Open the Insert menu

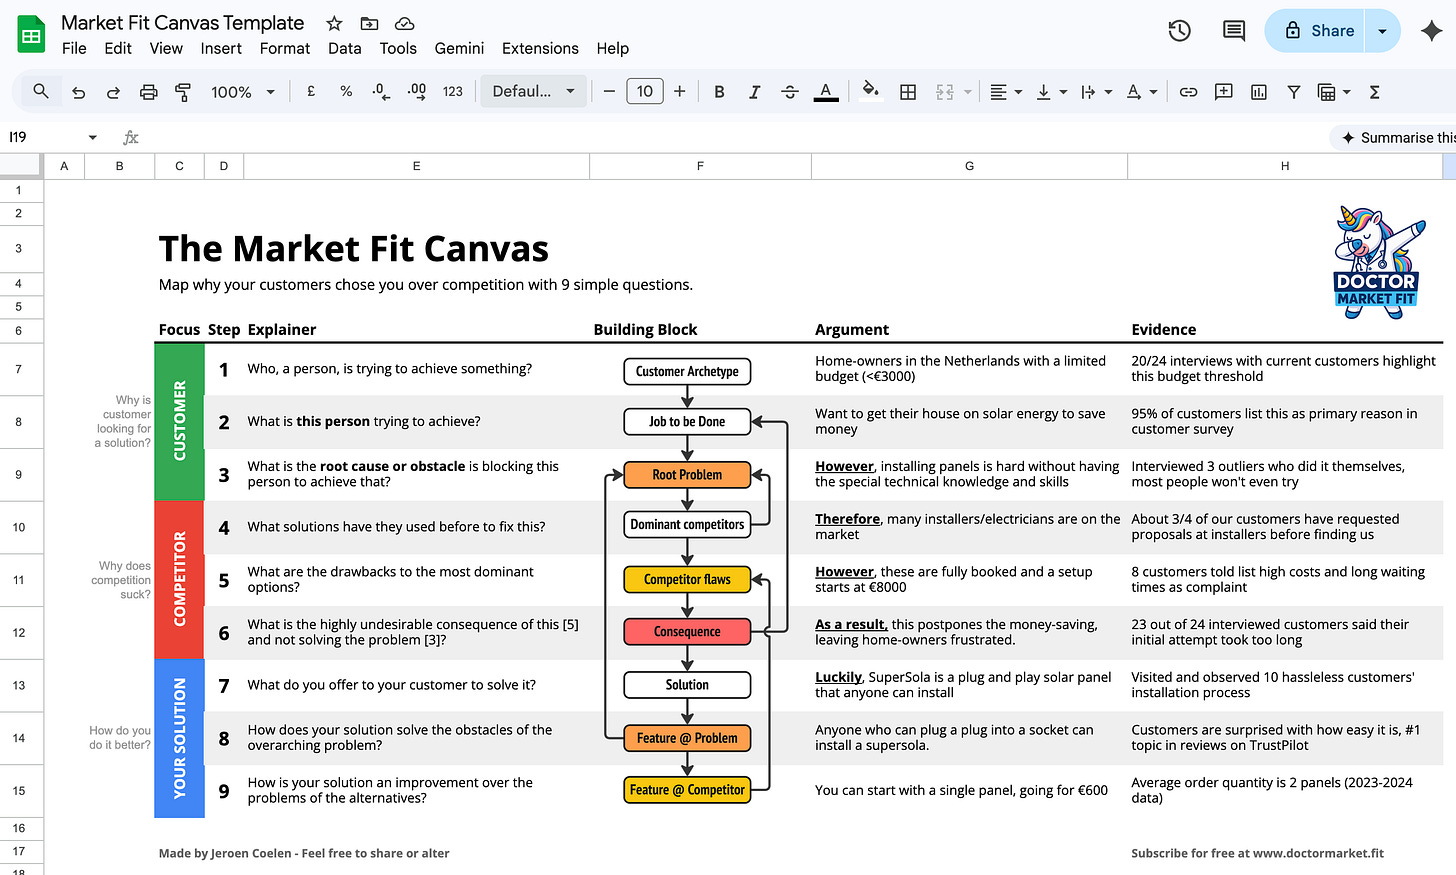coord(221,48)
